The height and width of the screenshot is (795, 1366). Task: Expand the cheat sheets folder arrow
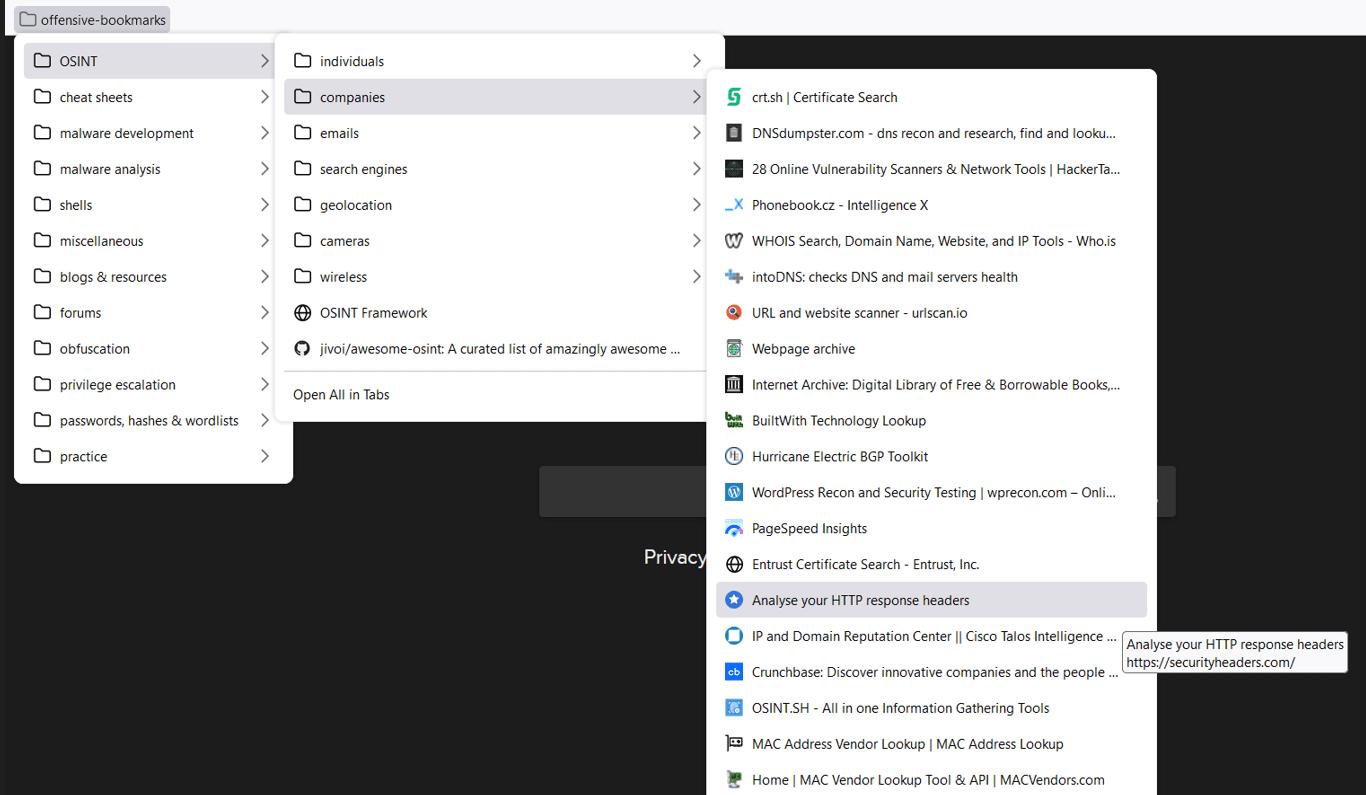click(264, 97)
